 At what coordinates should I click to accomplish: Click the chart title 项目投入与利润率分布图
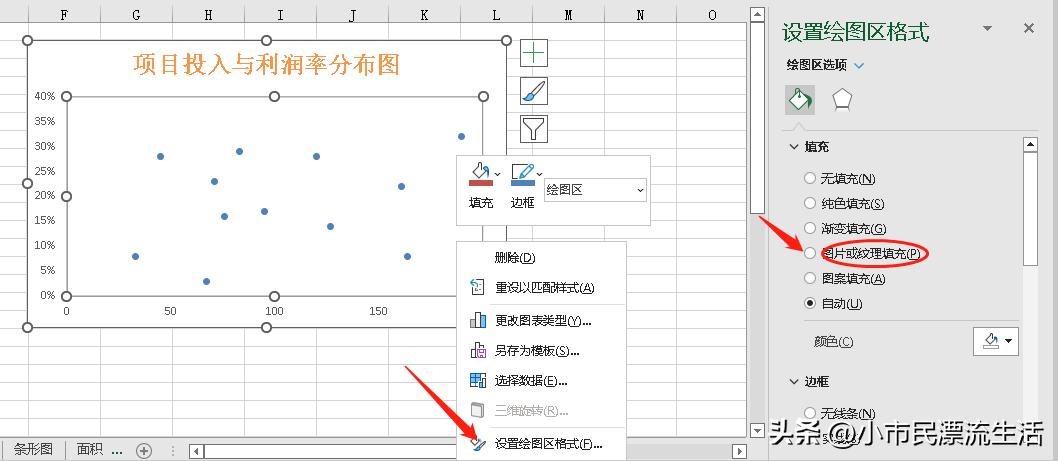(x=267, y=64)
